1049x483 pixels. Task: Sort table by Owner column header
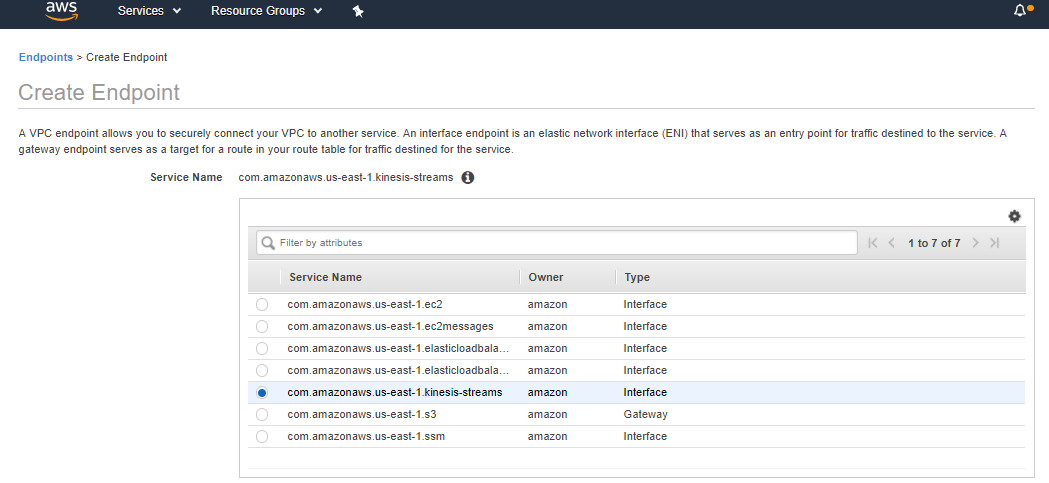click(545, 277)
